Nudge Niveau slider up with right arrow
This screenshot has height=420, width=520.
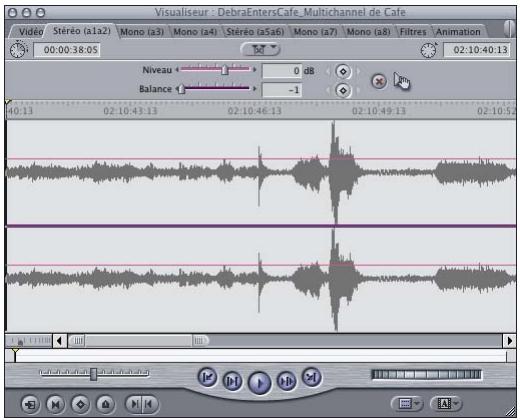255,69
